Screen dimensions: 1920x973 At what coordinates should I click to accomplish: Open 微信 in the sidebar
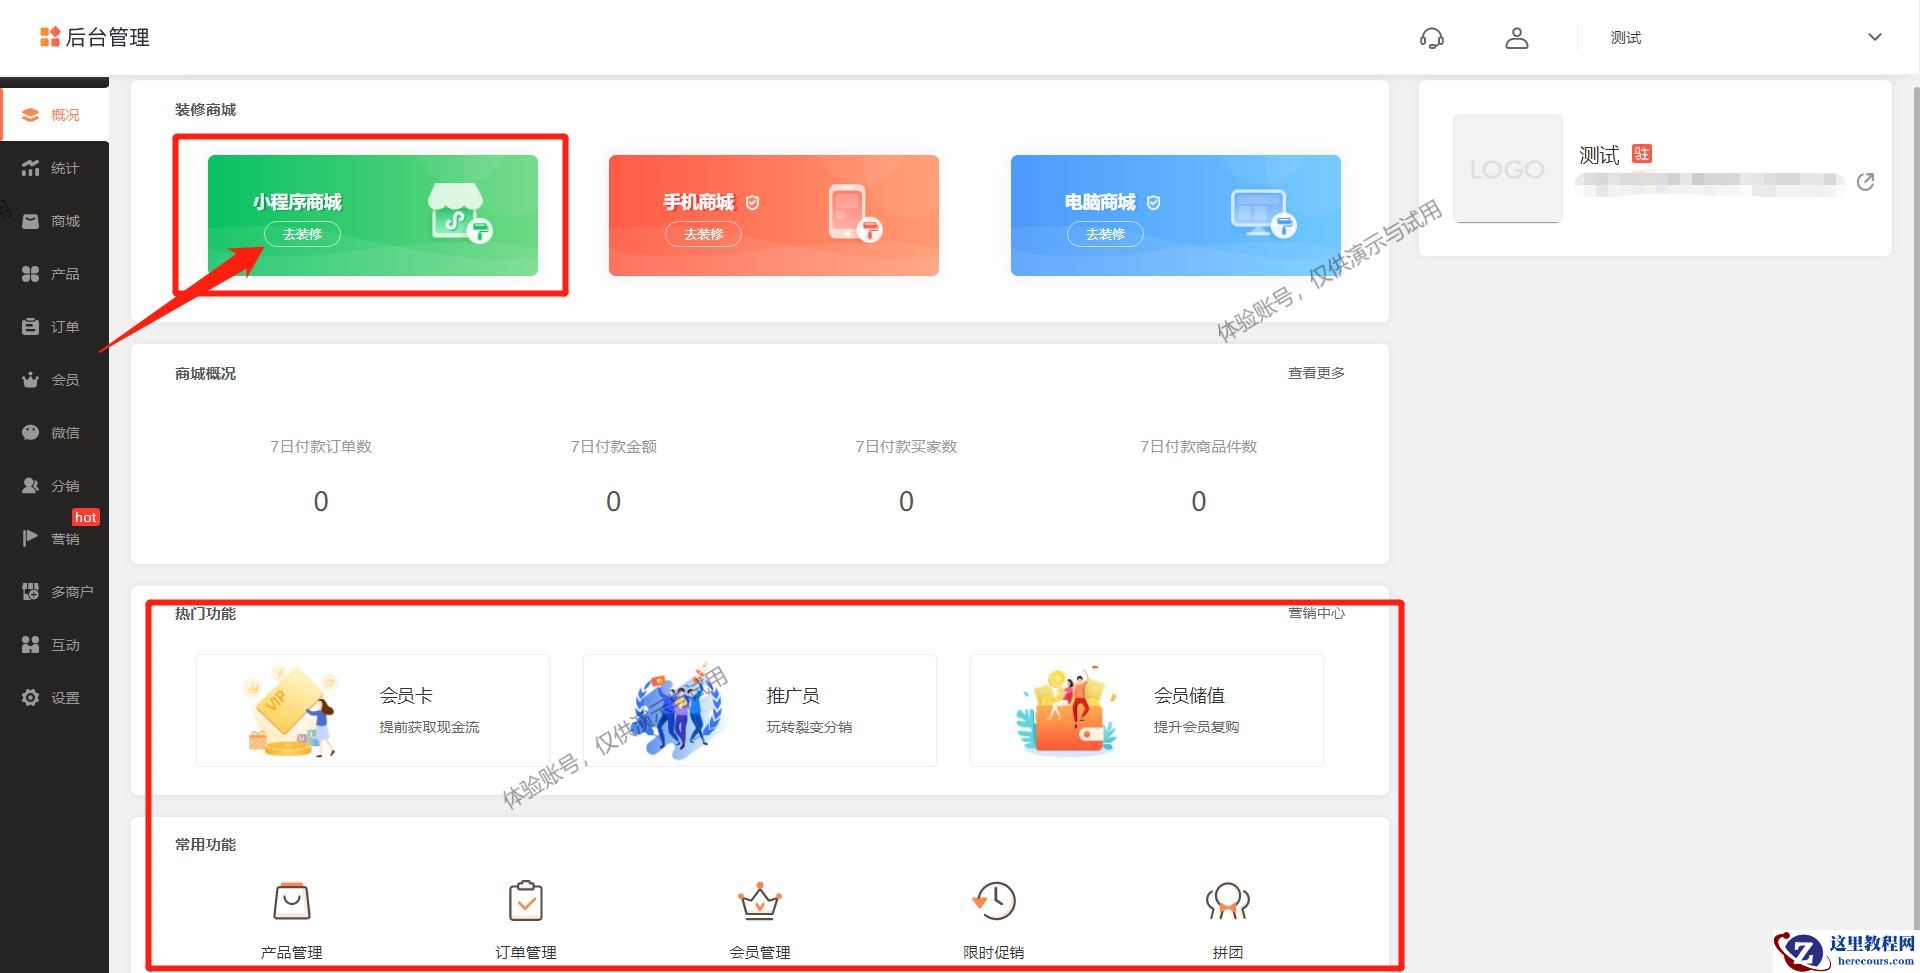click(x=54, y=433)
